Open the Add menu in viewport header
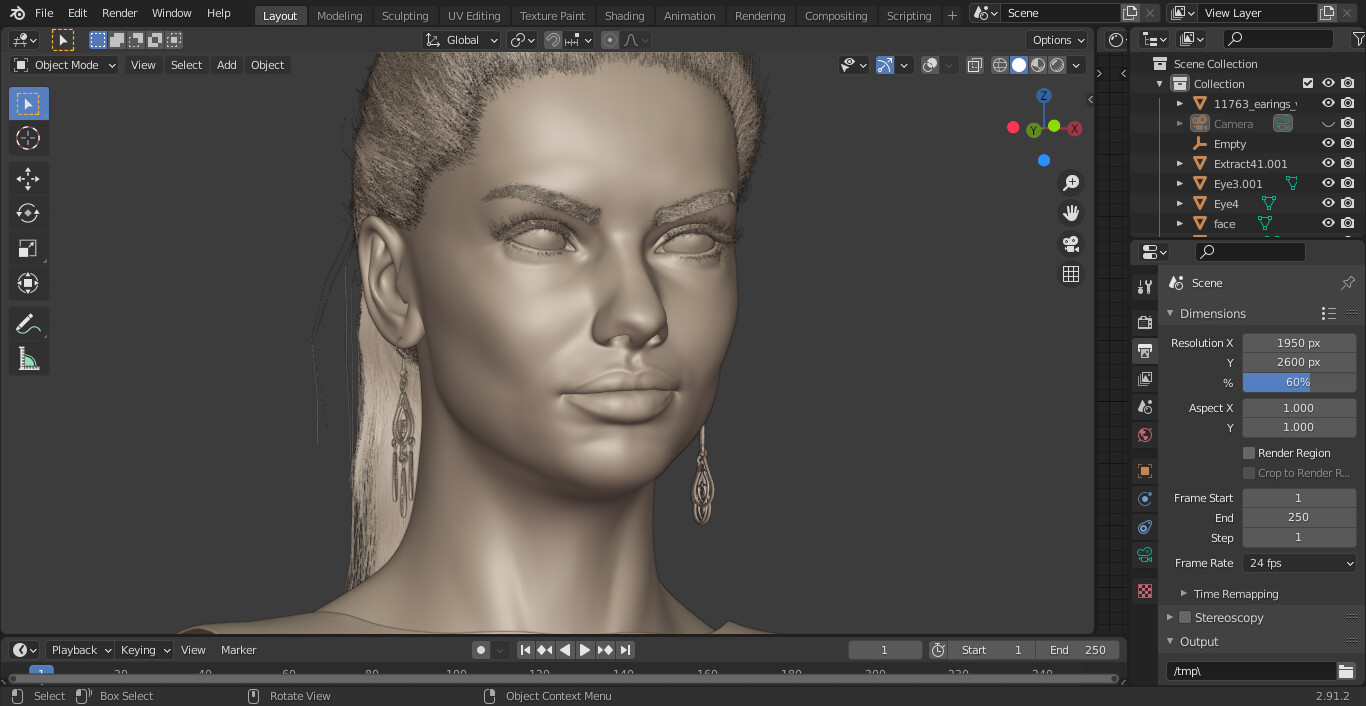1366x706 pixels. pos(227,65)
